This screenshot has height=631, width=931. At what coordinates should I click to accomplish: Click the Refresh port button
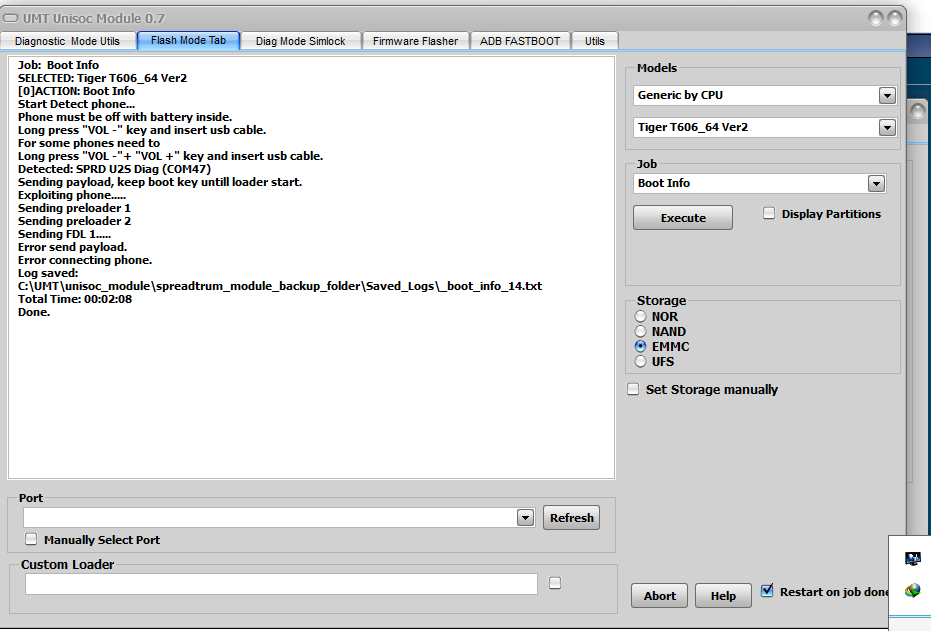coord(571,518)
